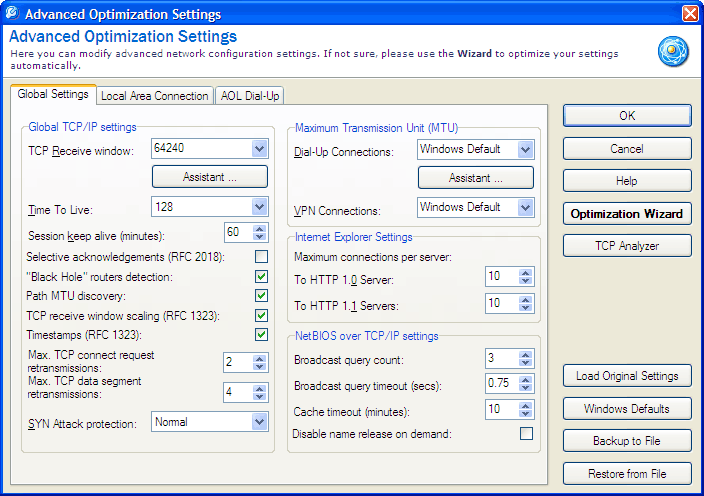This screenshot has height=496, width=704.
Task: Decrease HTTP 1.1 Servers max connections
Action: [525, 307]
